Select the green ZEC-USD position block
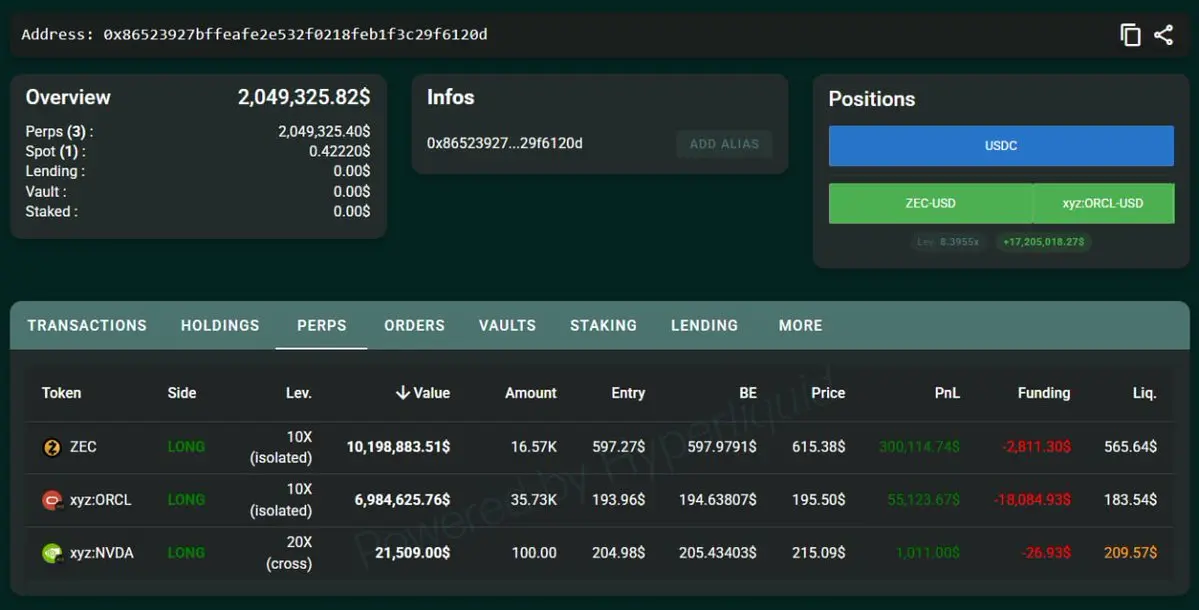1199x610 pixels. pos(931,203)
